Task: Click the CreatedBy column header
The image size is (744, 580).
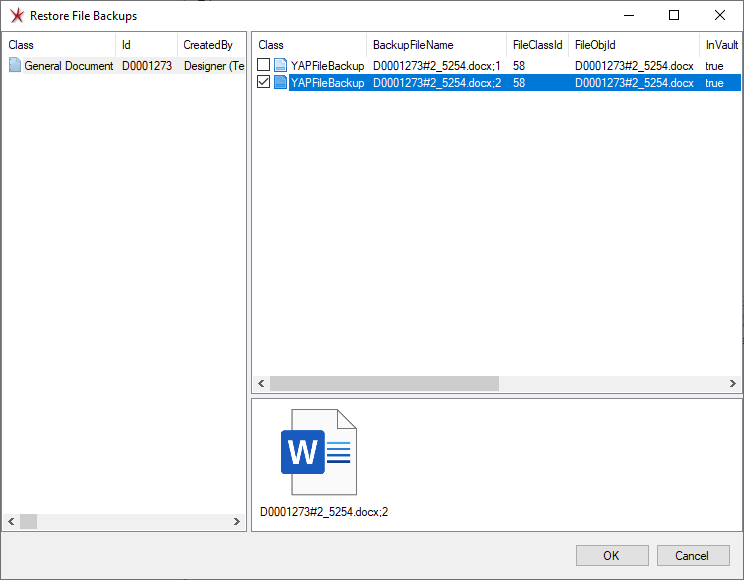Action: coord(208,45)
